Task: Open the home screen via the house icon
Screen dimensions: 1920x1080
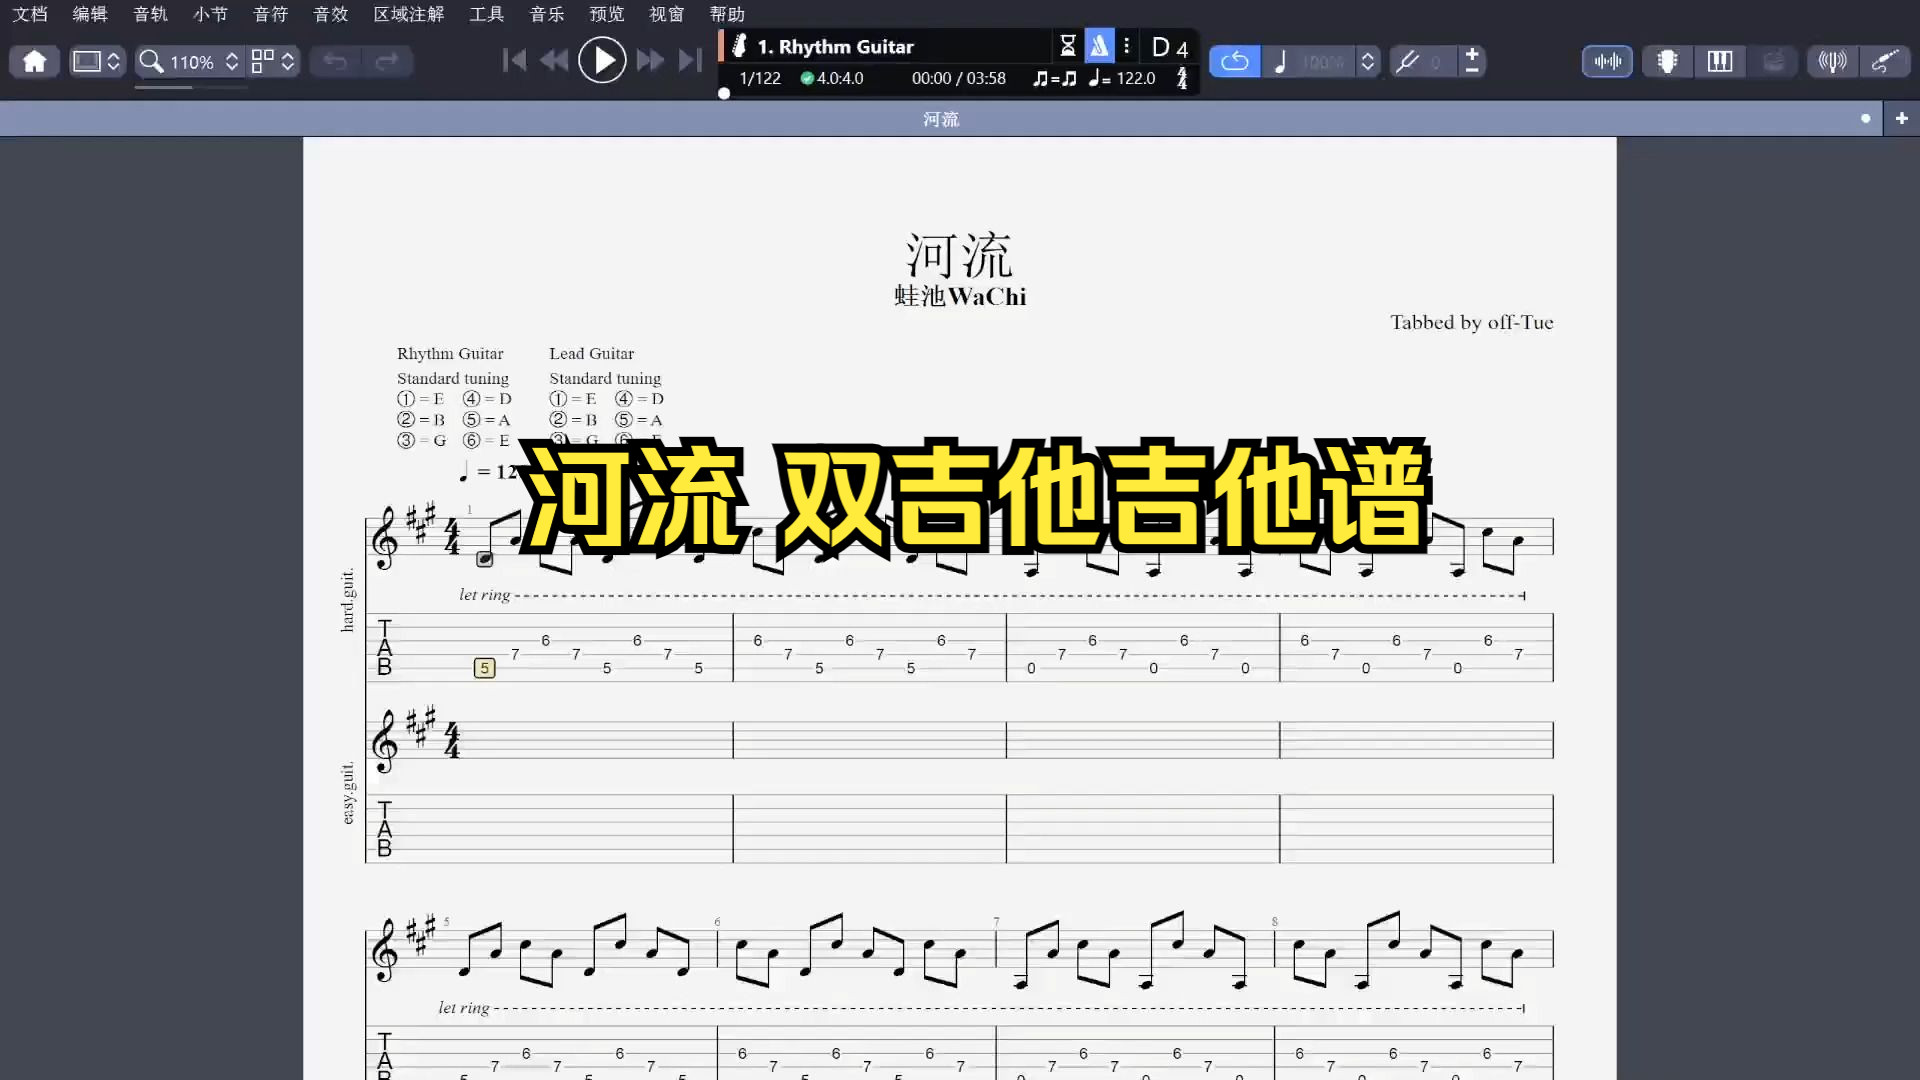Action: pyautogui.click(x=35, y=61)
